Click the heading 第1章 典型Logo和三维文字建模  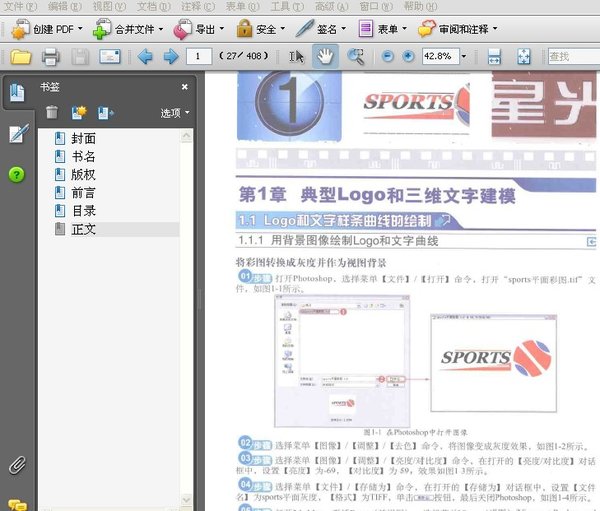(x=377, y=195)
